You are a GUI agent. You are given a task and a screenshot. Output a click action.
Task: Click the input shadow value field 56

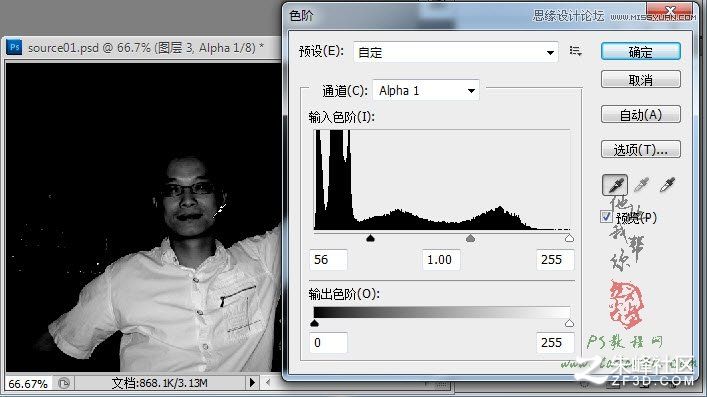pyautogui.click(x=329, y=260)
